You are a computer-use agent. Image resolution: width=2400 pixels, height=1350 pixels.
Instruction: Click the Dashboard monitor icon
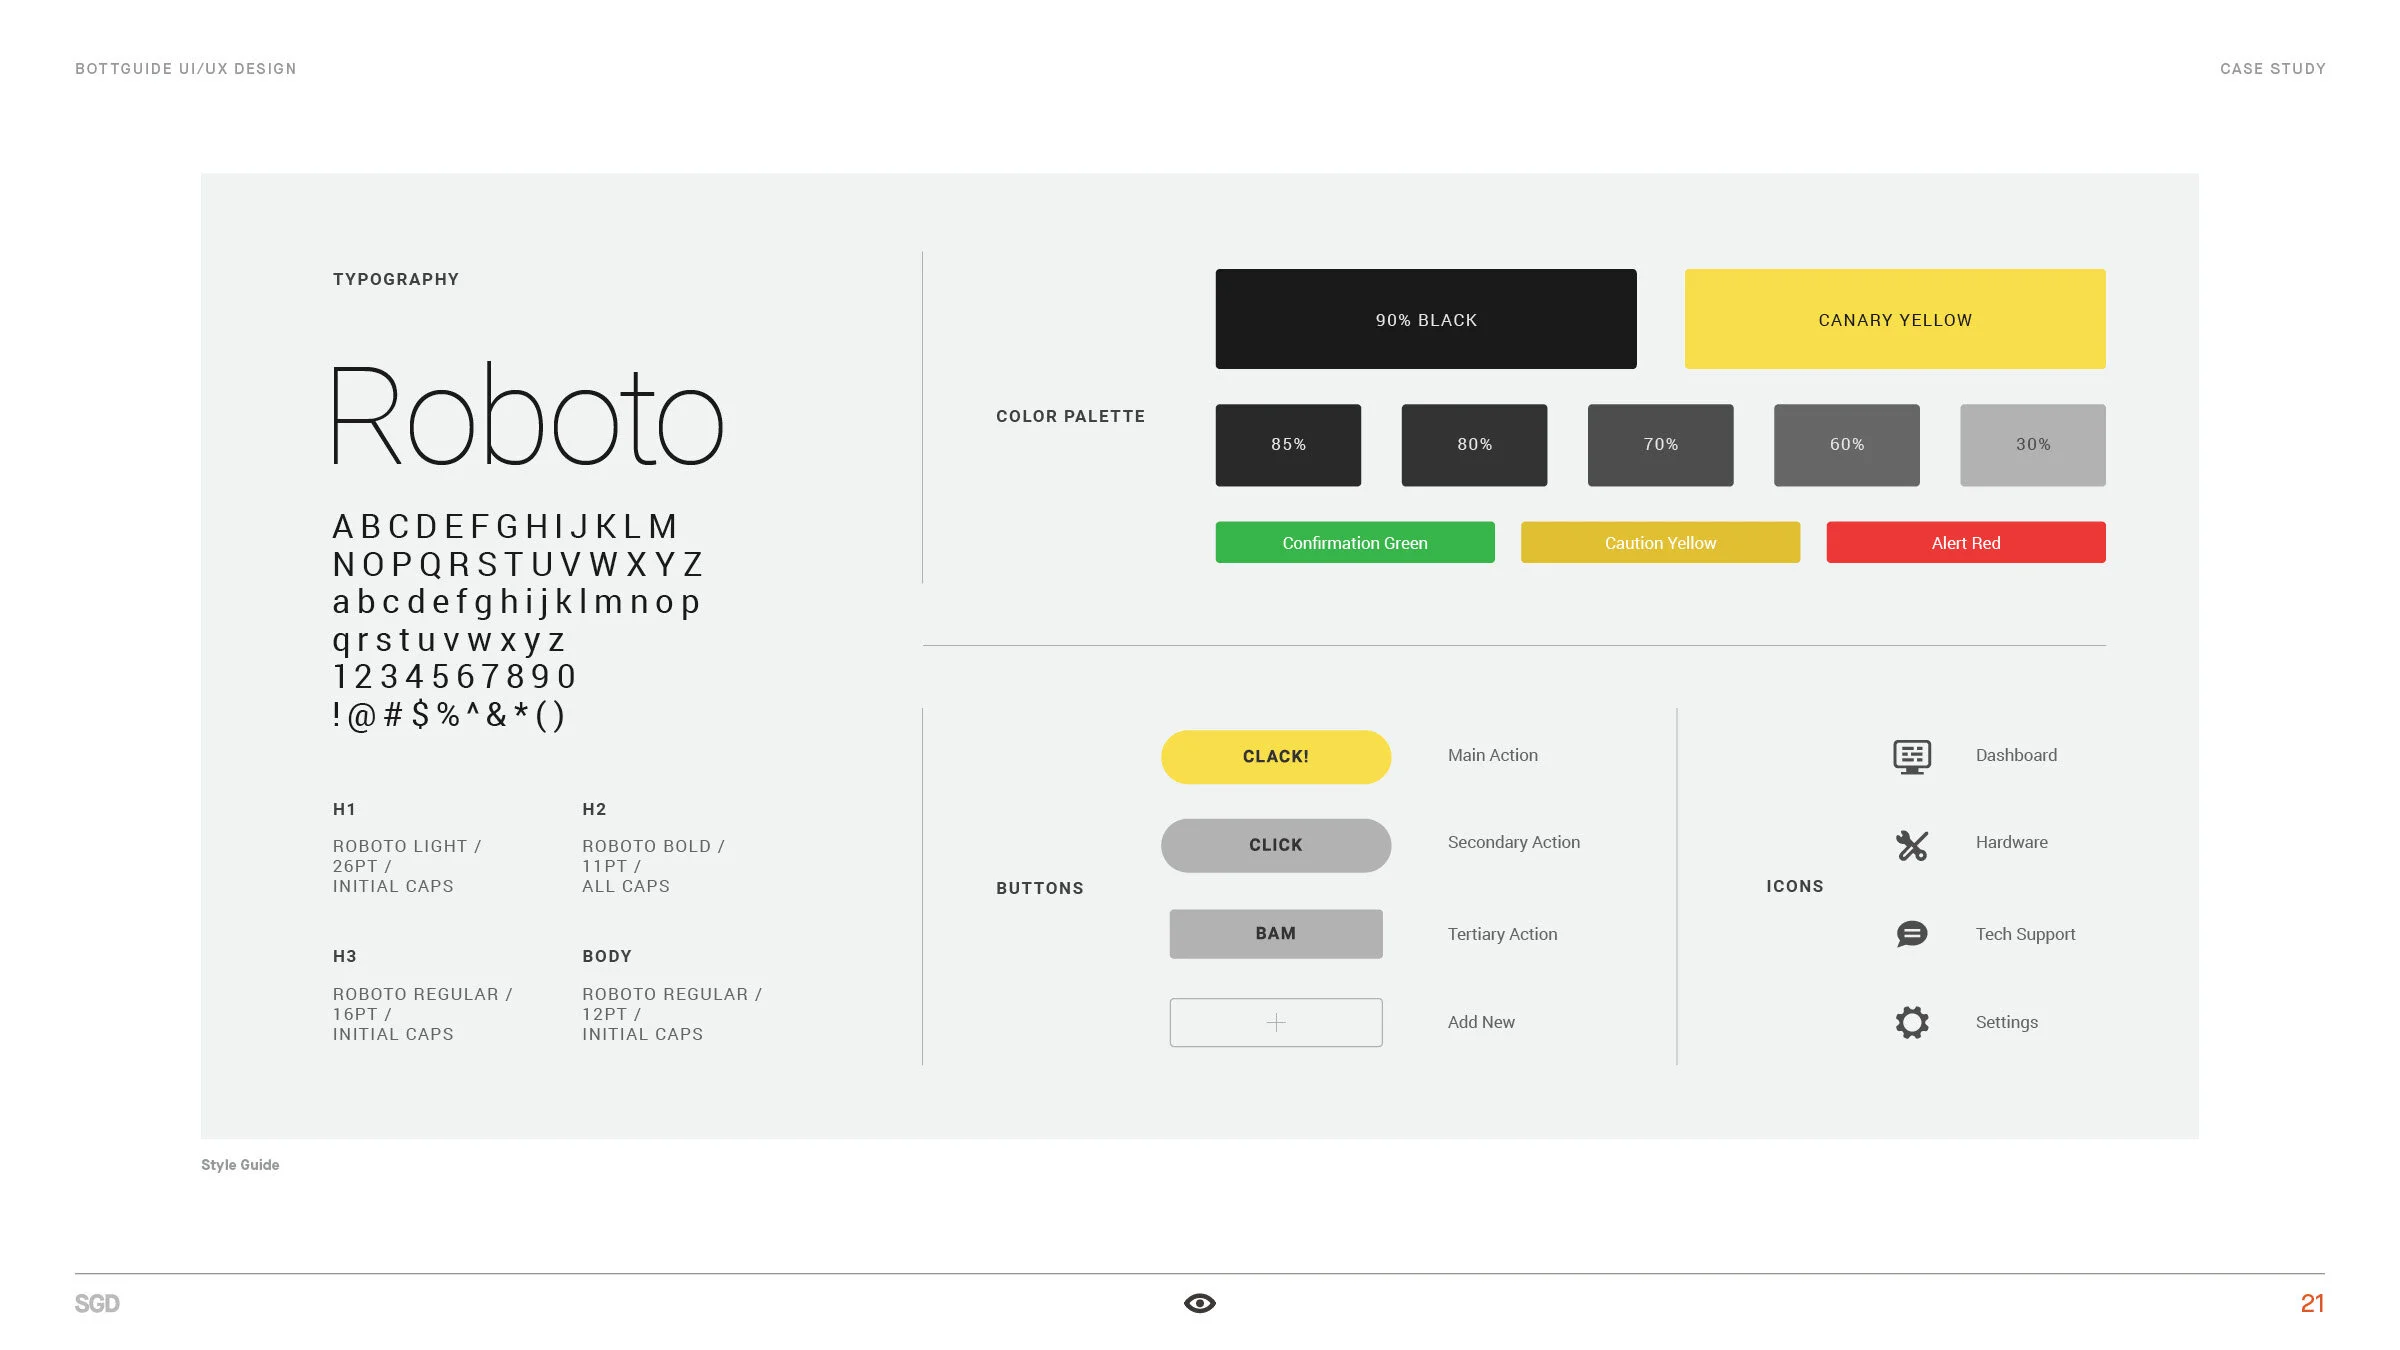coord(1911,756)
